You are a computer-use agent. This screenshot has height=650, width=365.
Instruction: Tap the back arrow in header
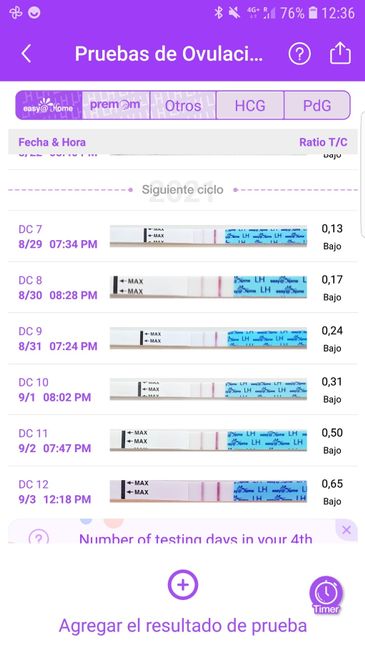[x=26, y=54]
